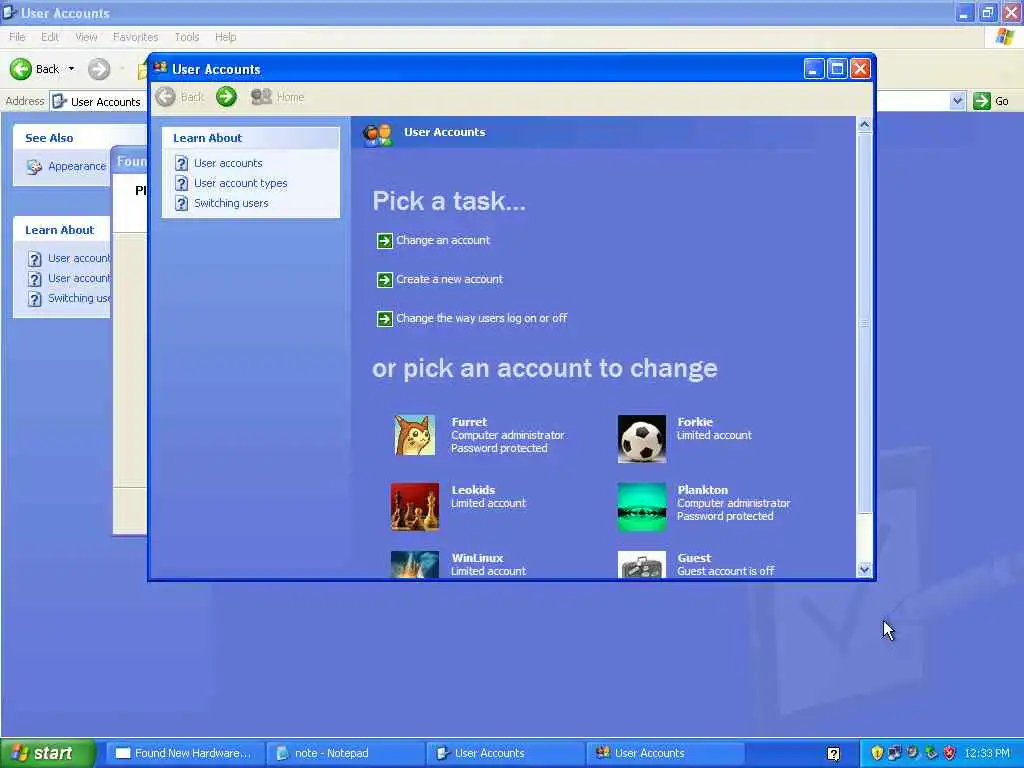Screen dimensions: 1024x768
Task: Click the green Go arrow button
Action: (982, 101)
